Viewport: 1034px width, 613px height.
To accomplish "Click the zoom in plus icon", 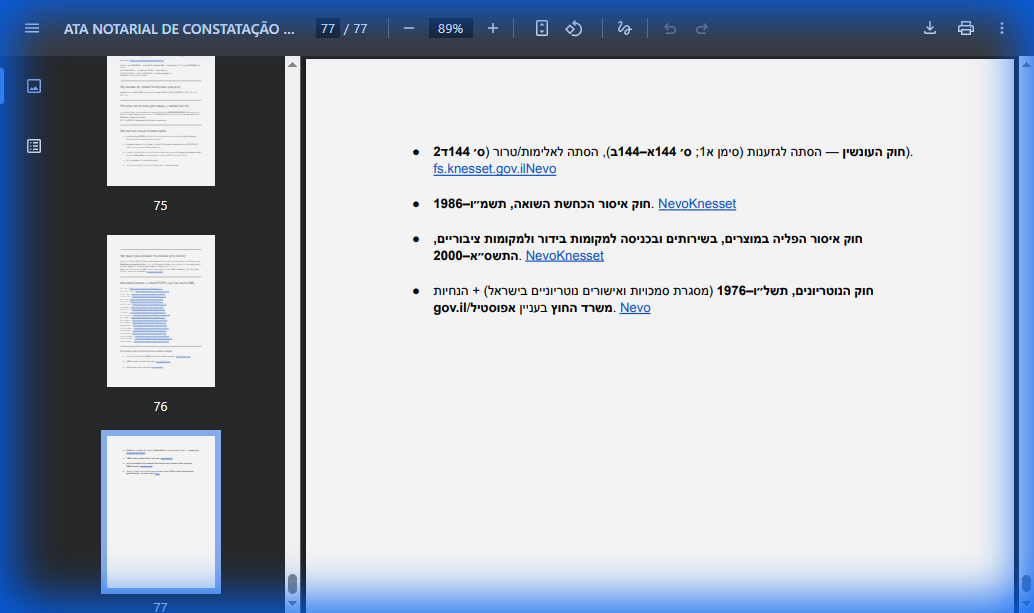I will pyautogui.click(x=493, y=28).
